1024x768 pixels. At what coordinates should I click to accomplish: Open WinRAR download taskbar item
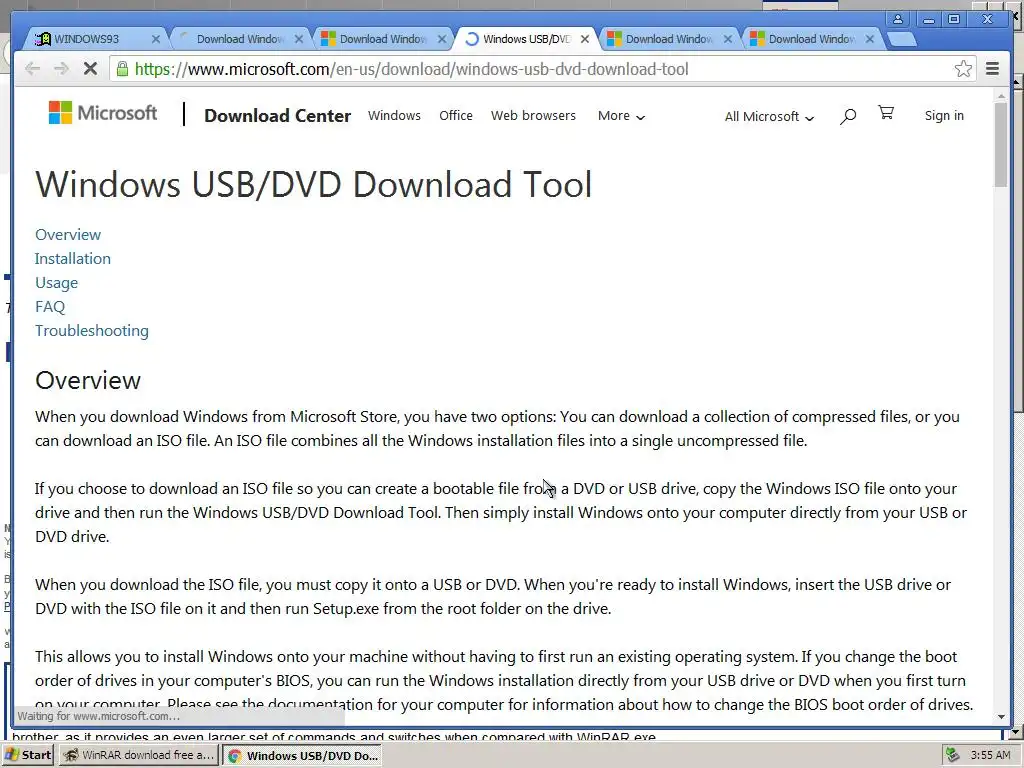[x=138, y=755]
